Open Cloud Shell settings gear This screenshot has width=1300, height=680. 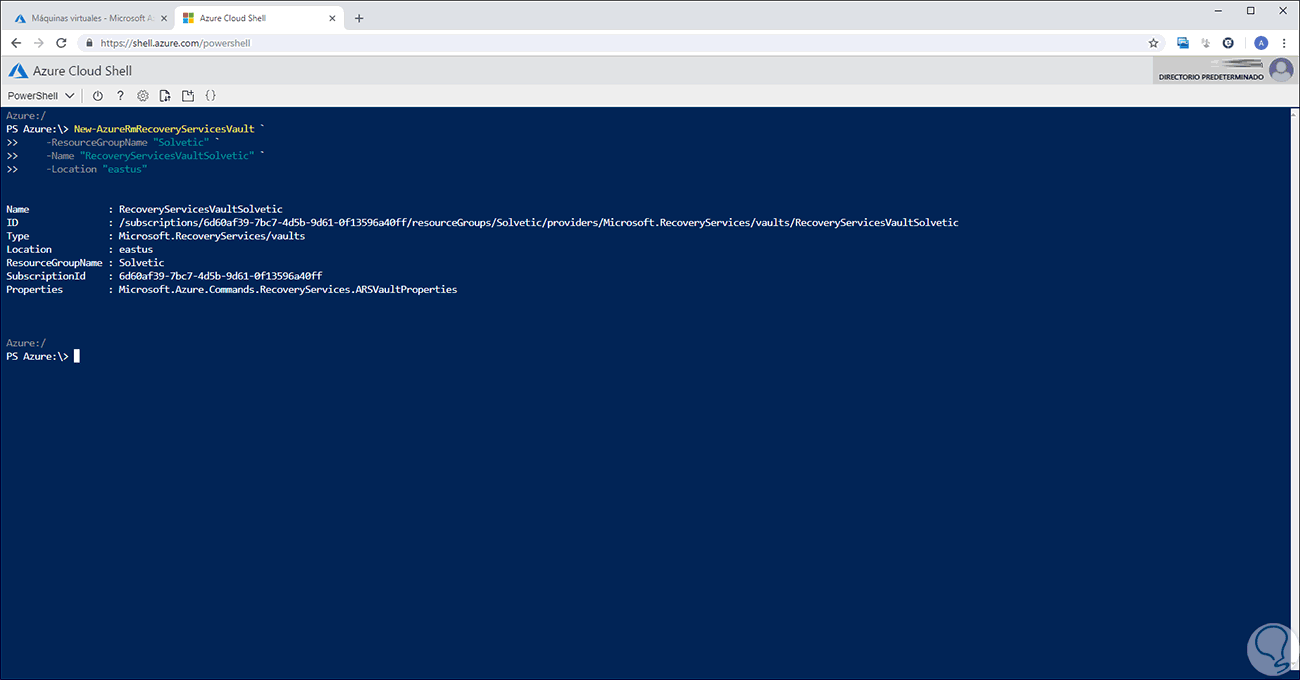coord(143,96)
